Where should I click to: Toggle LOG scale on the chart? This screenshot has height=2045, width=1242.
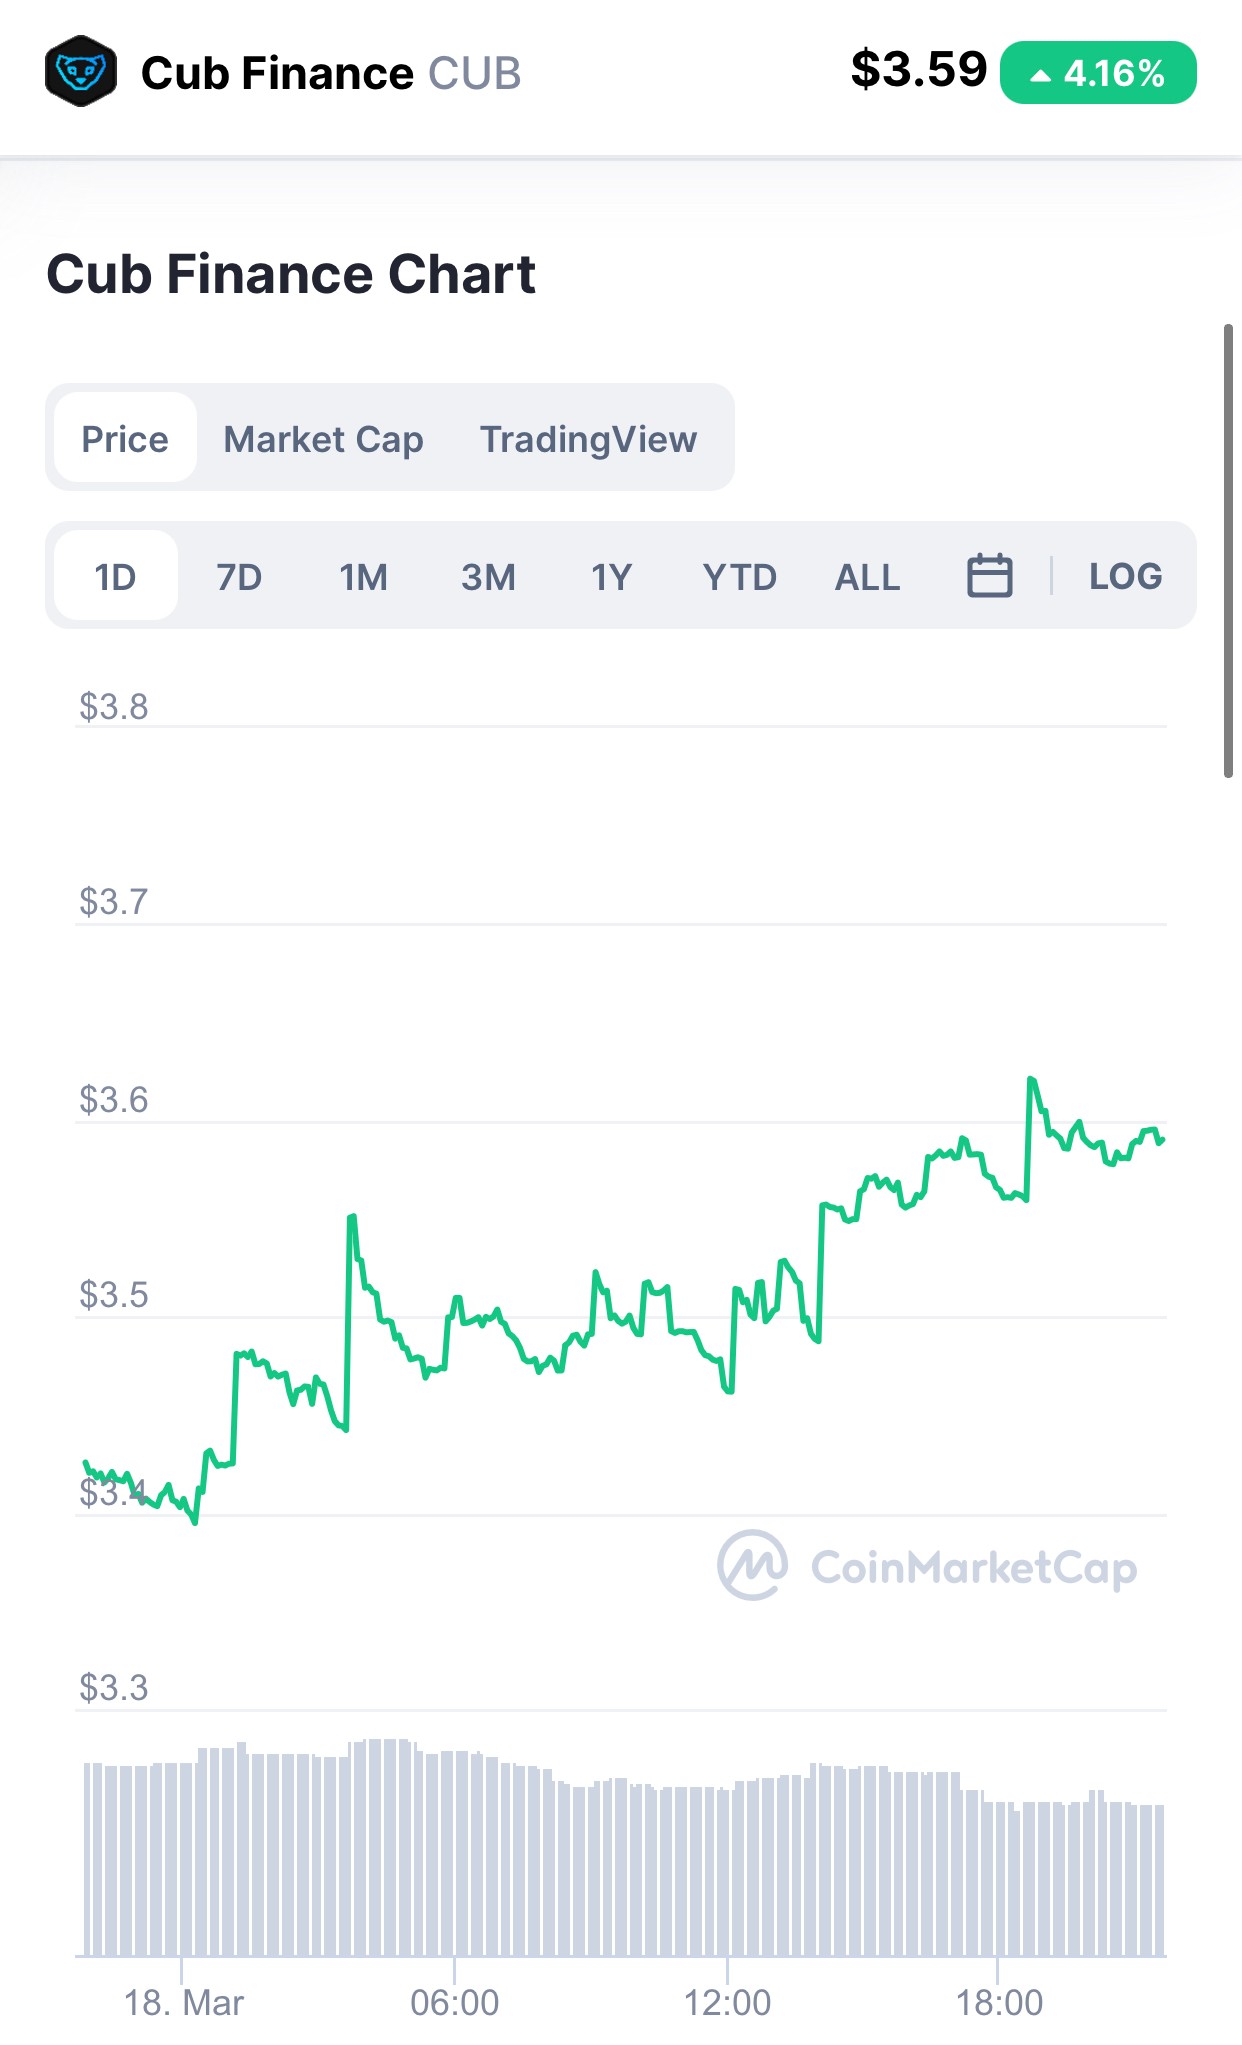(1125, 576)
